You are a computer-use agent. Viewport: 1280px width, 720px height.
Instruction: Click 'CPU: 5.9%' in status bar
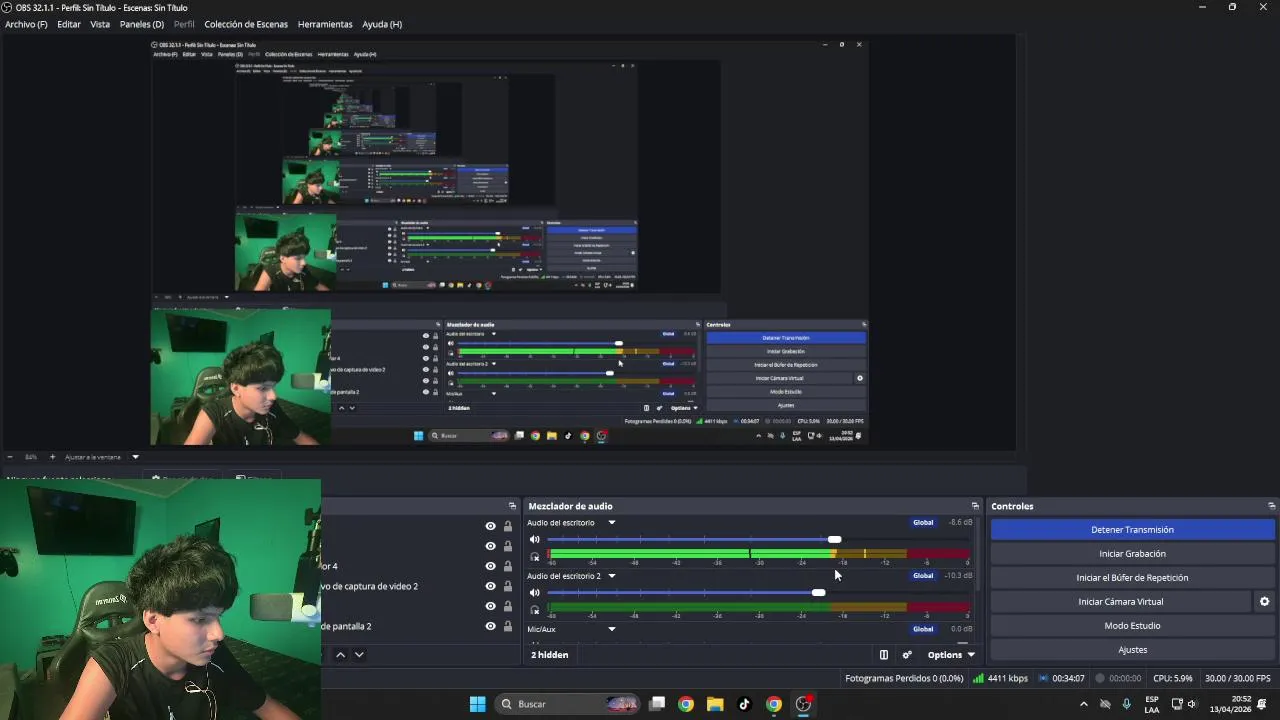[1172, 678]
